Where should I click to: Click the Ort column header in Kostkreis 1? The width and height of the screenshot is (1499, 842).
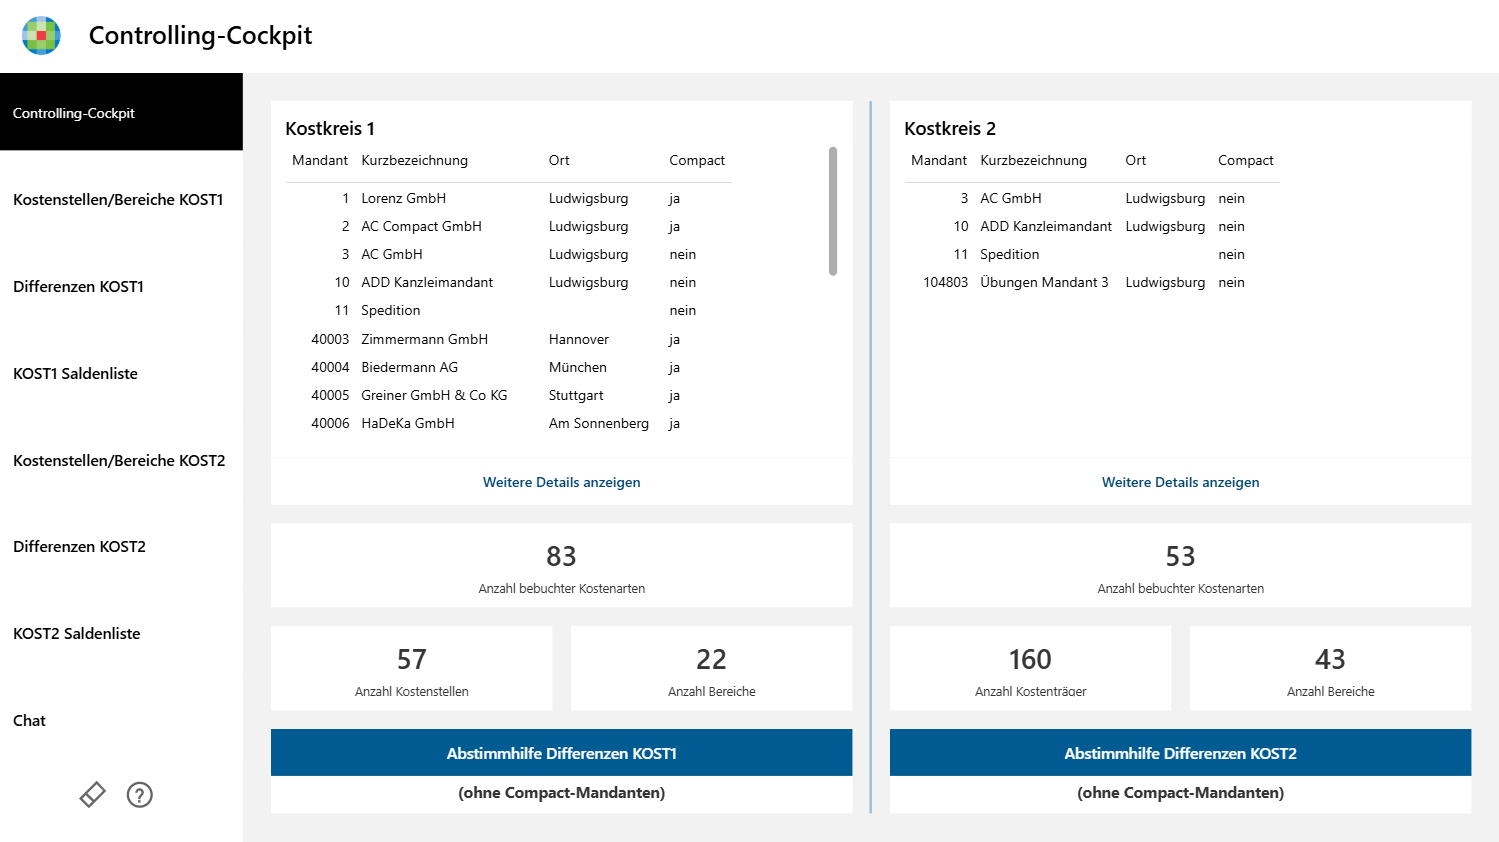[559, 160]
